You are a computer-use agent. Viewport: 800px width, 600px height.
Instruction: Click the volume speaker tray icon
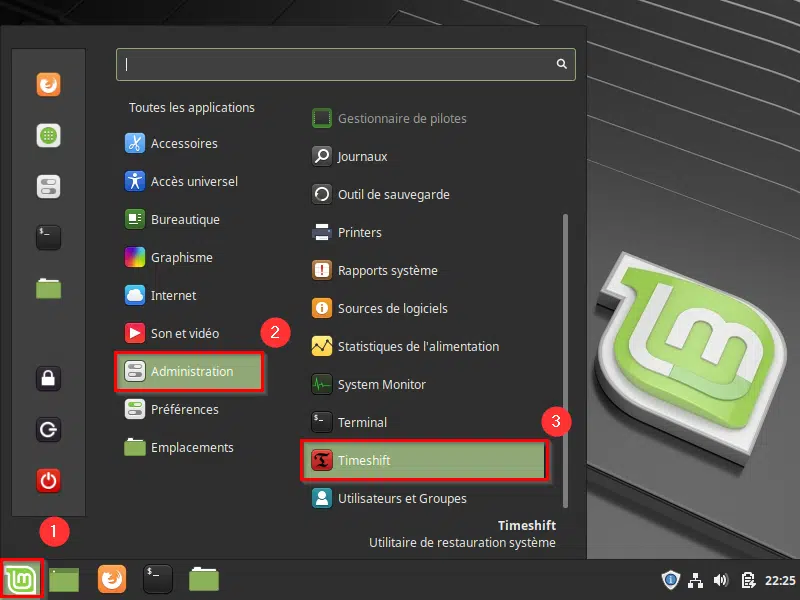coord(720,580)
